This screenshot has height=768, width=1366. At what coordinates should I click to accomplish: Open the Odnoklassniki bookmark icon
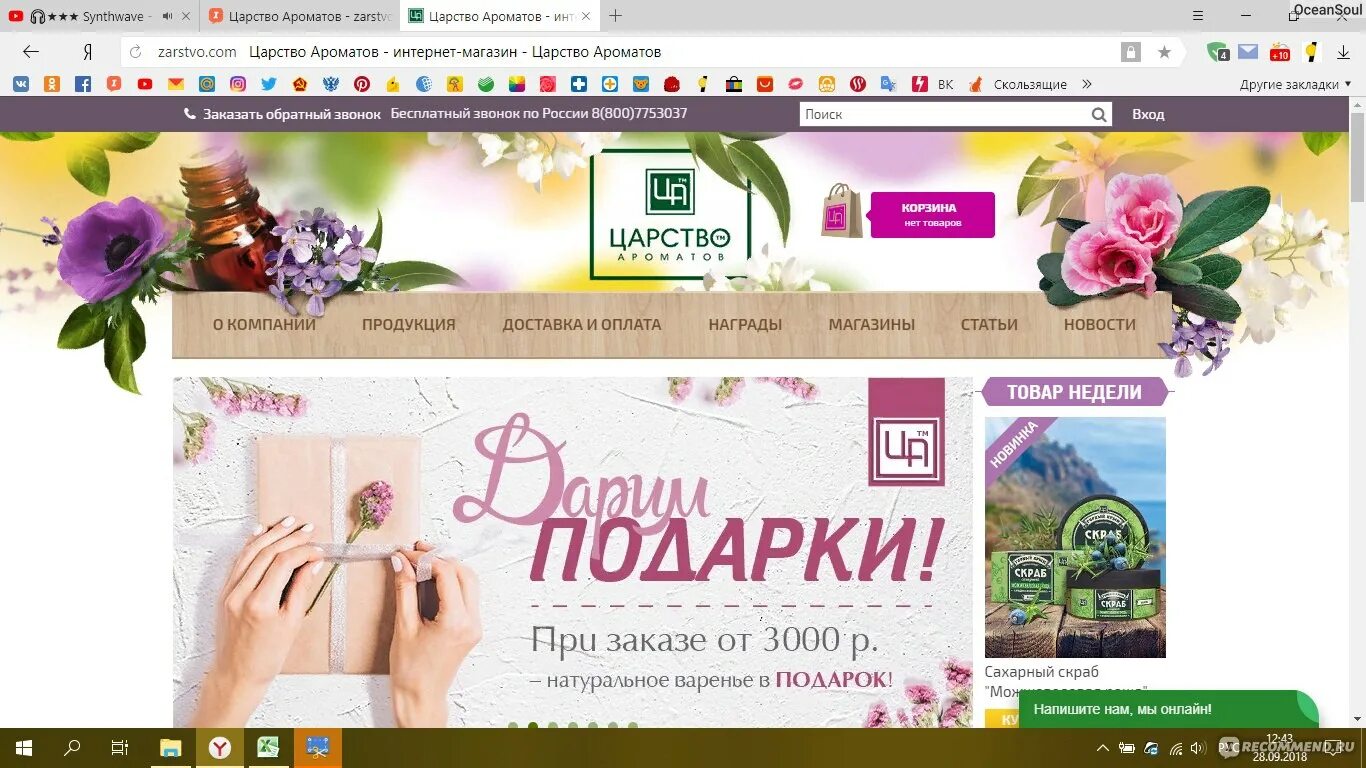[51, 84]
